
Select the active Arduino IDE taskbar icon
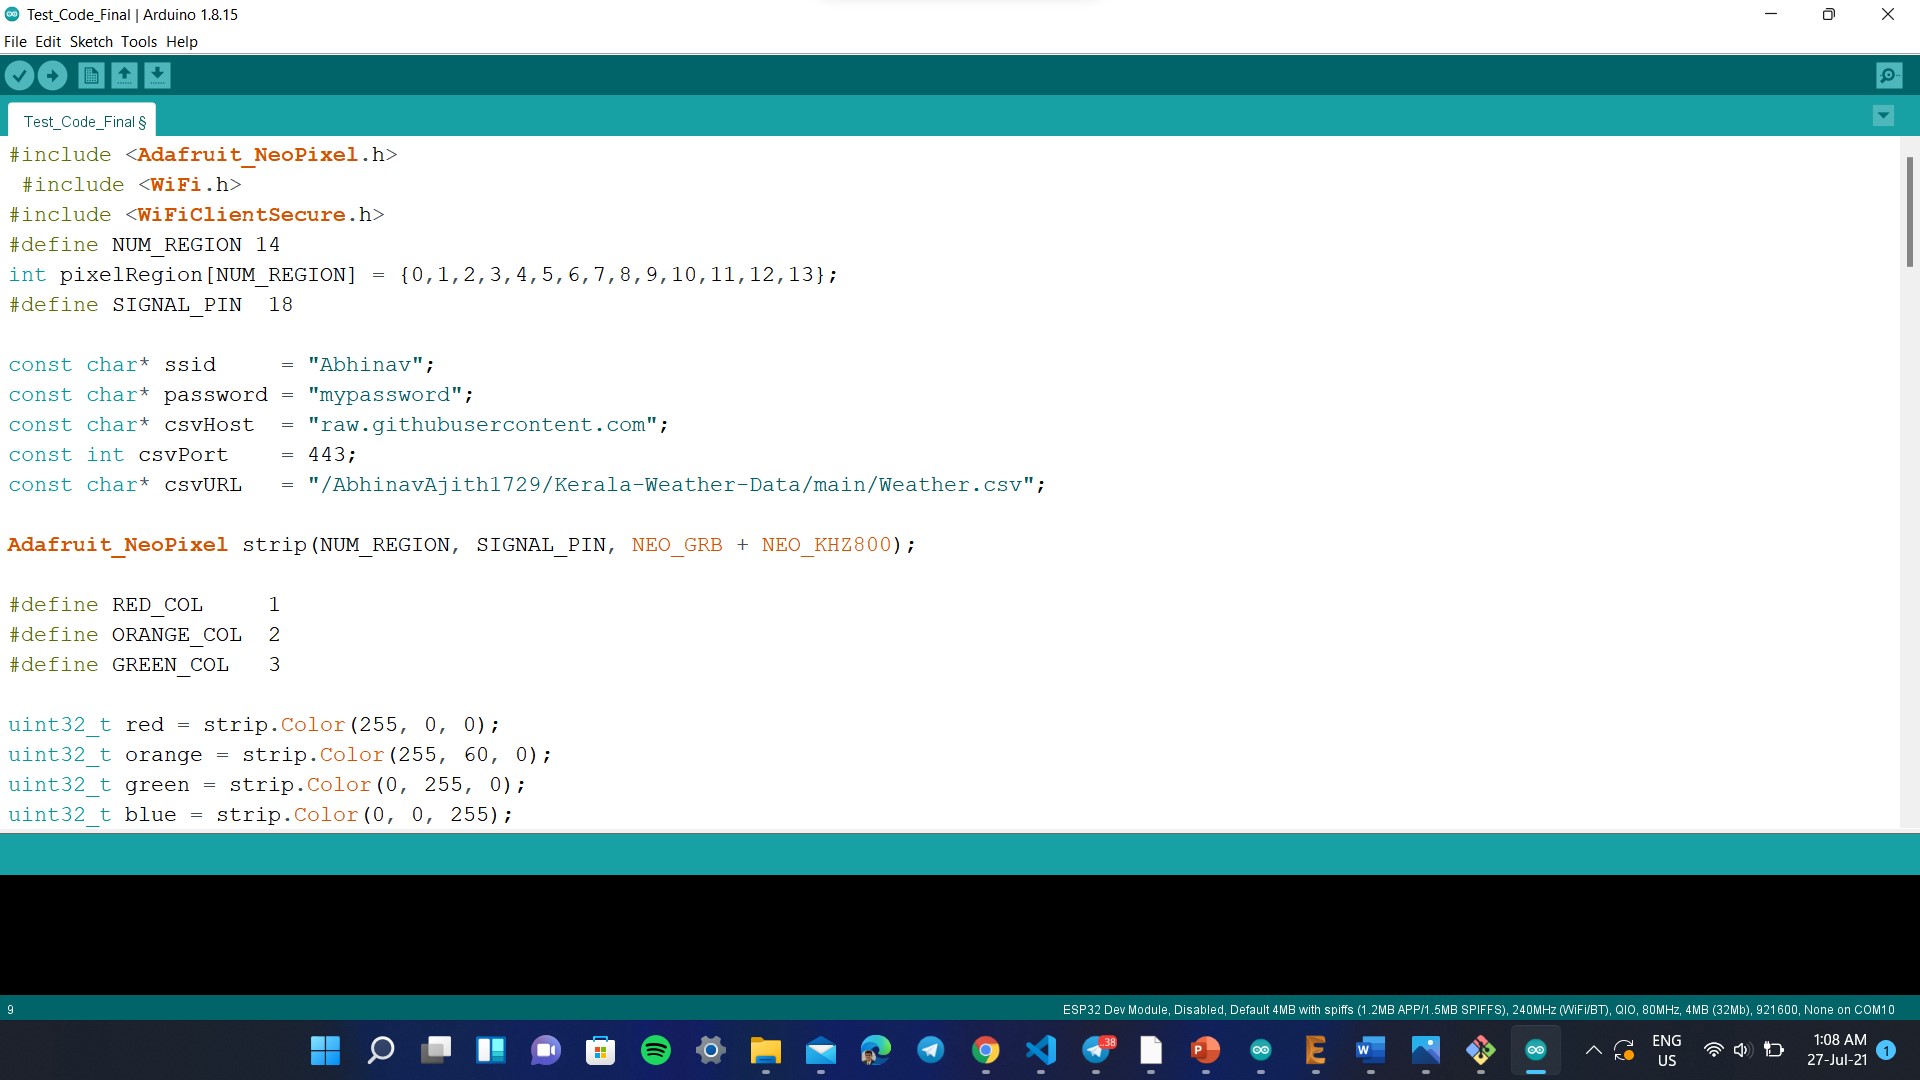click(1535, 1050)
